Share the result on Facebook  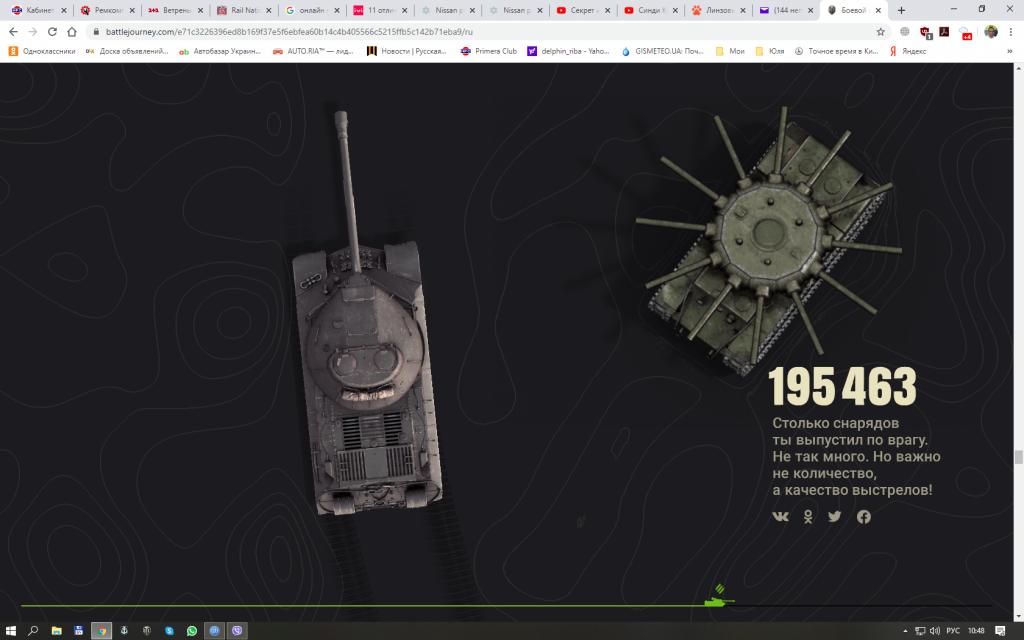click(x=863, y=517)
